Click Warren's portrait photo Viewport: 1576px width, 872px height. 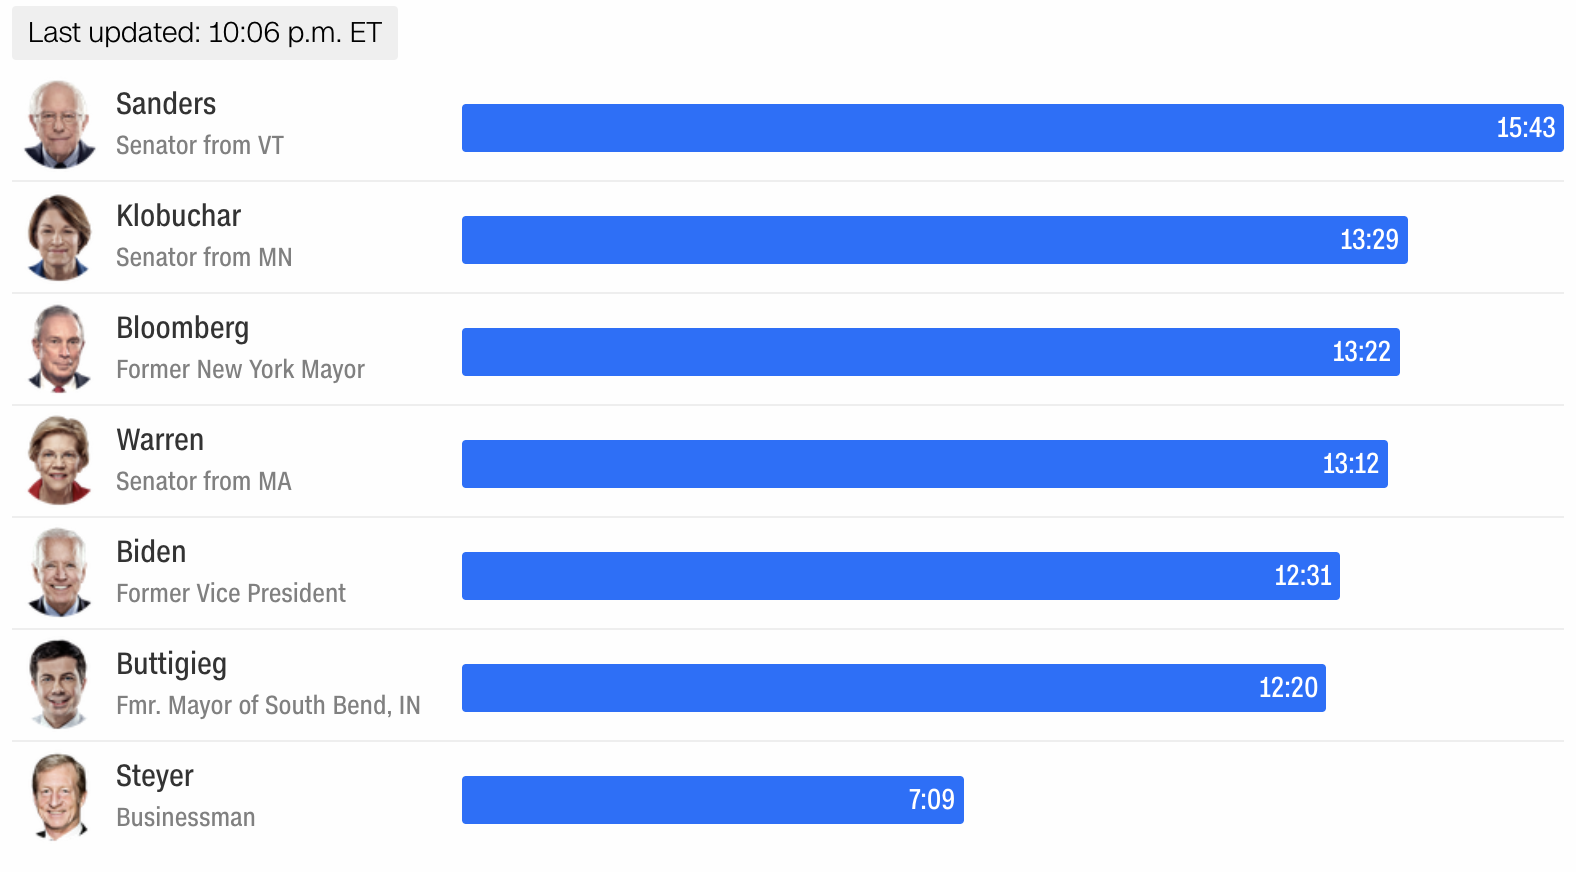60,461
